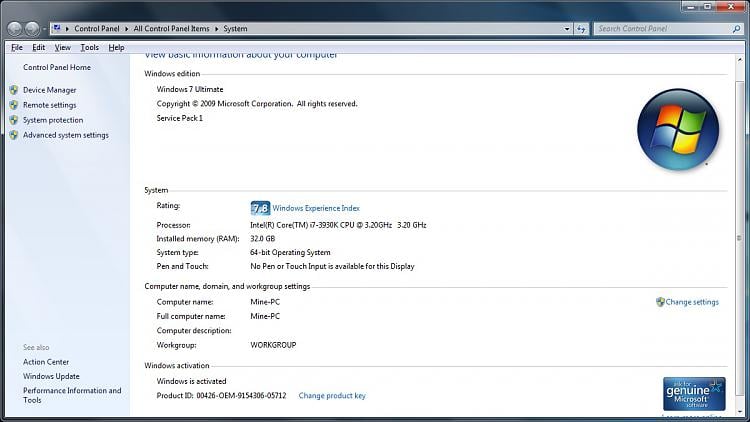Go to Control Panel breadcrumb
The width and height of the screenshot is (750, 422).
97,29
